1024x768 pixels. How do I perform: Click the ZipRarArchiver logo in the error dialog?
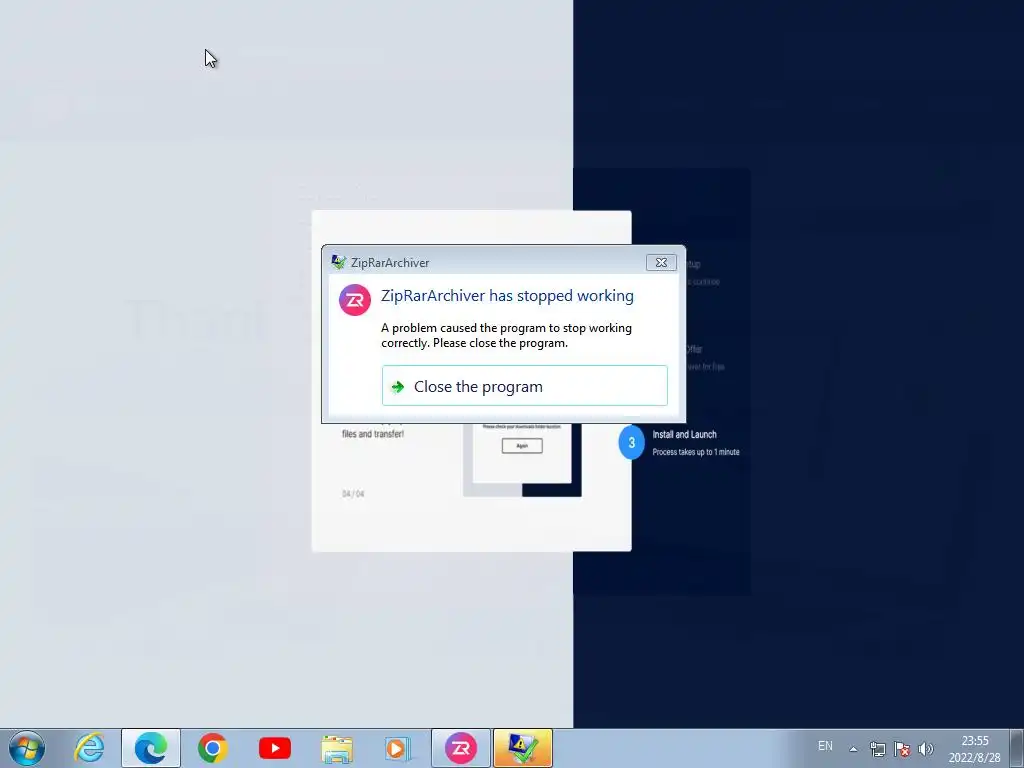point(355,300)
